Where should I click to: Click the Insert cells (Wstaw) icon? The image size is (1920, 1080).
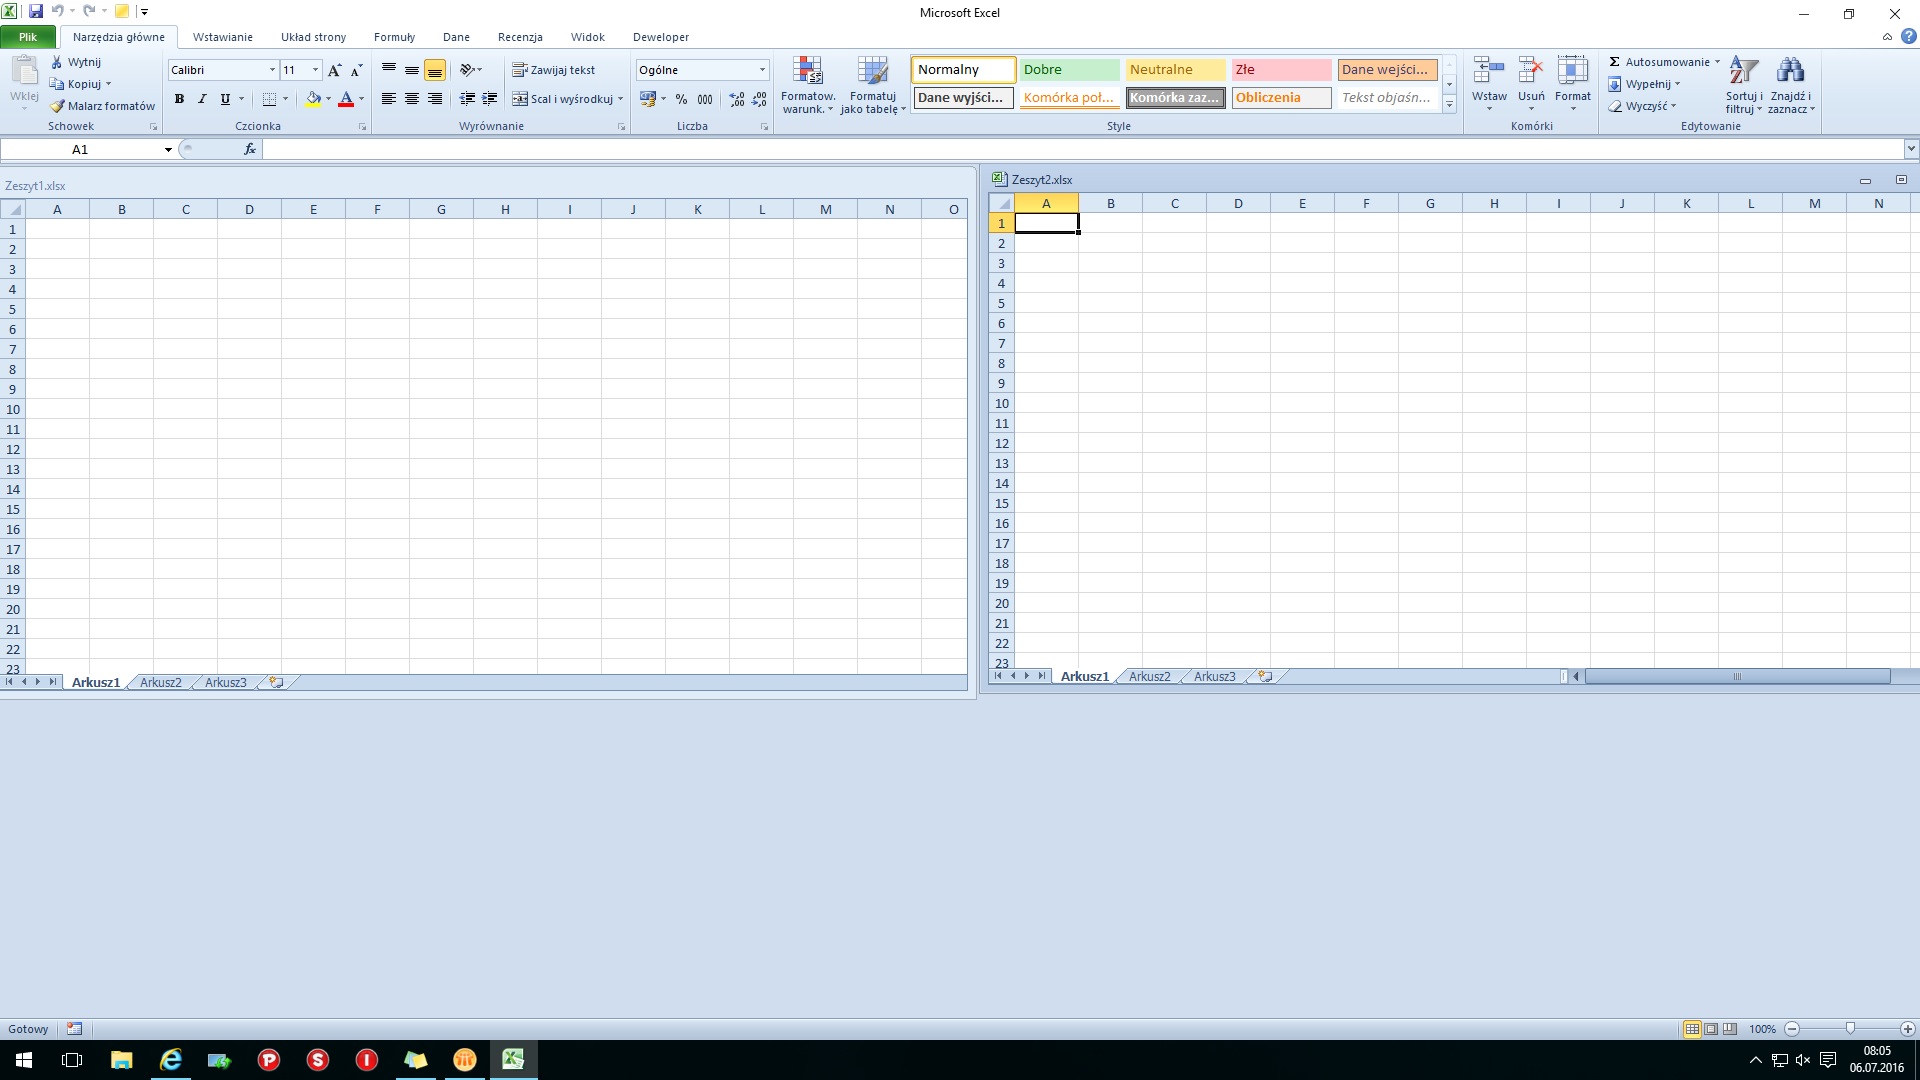(x=1489, y=70)
